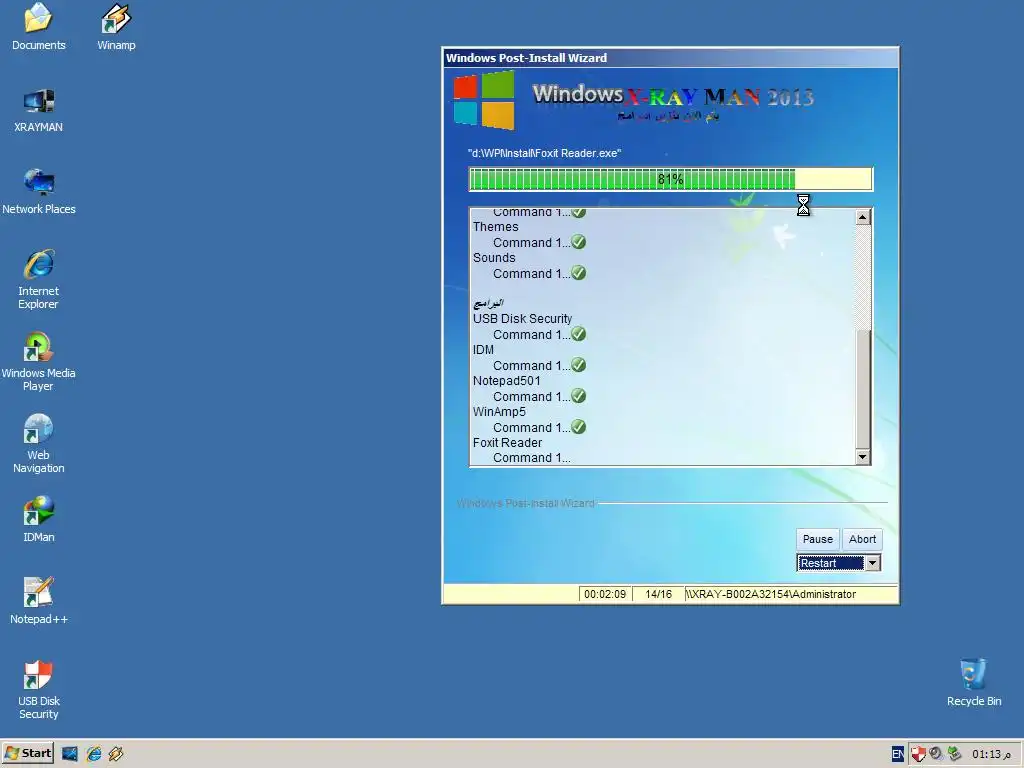1024x768 pixels.
Task: Click the elapsed time 00:02:09 status
Action: coord(605,594)
